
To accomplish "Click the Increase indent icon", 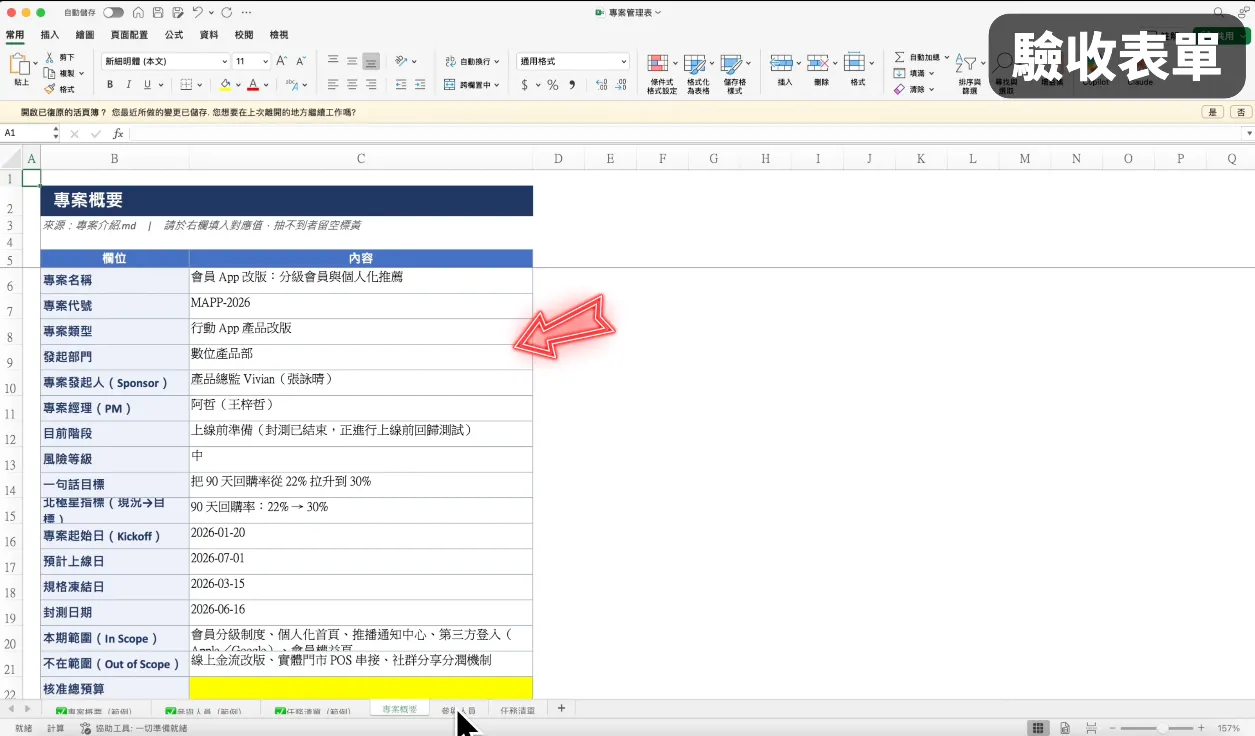I will click(x=419, y=86).
